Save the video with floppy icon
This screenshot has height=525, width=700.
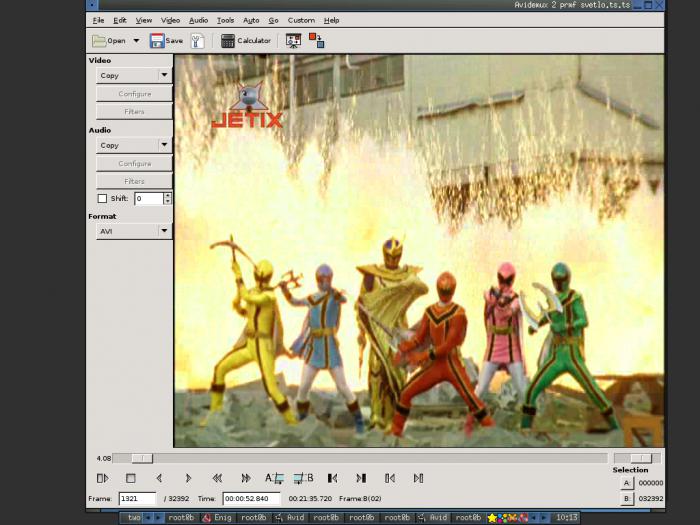point(166,41)
